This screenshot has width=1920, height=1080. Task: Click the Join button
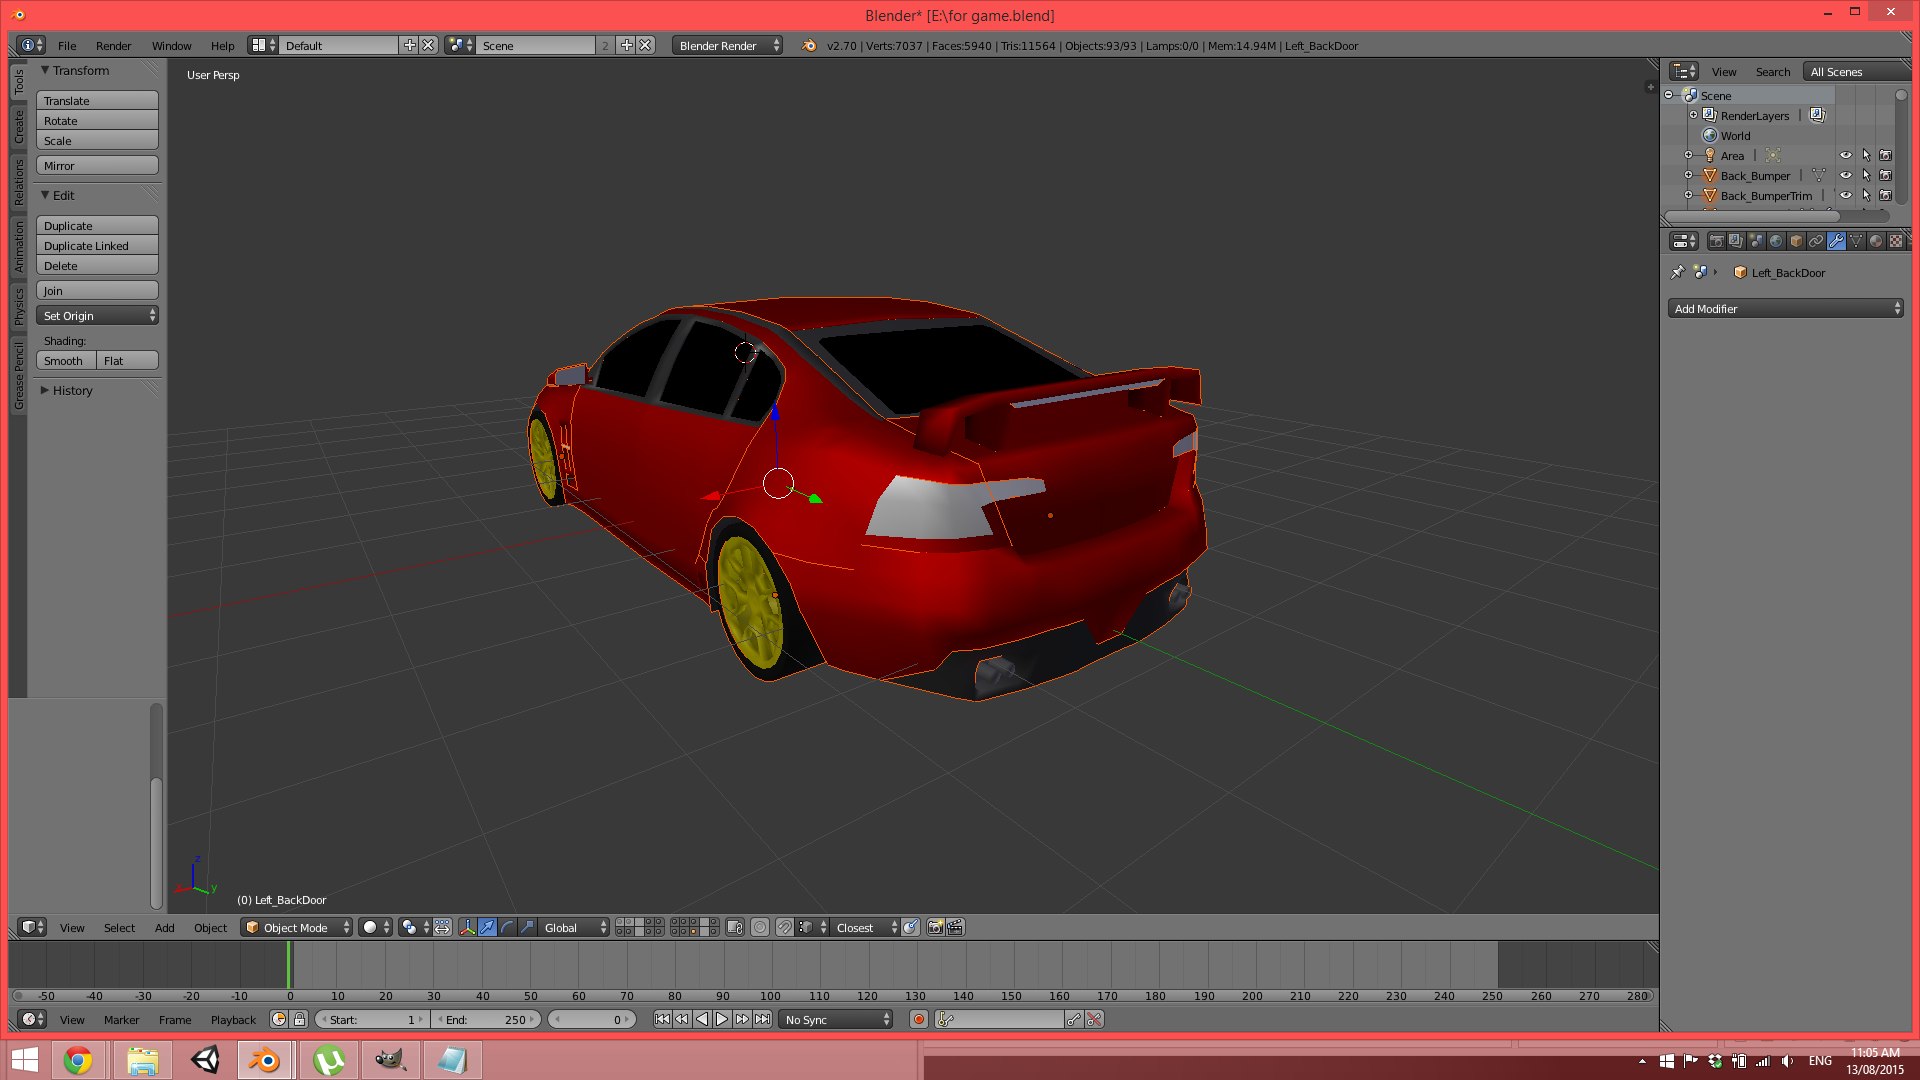(97, 291)
